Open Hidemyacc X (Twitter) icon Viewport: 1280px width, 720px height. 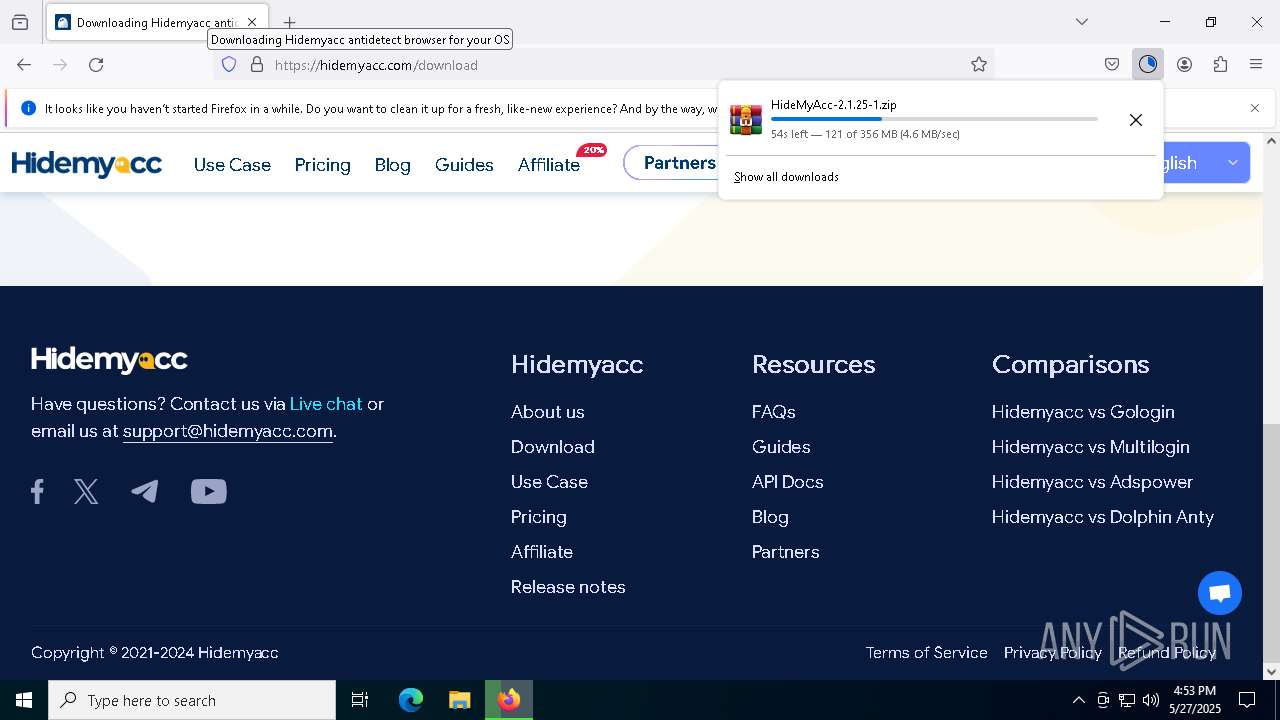click(x=86, y=491)
